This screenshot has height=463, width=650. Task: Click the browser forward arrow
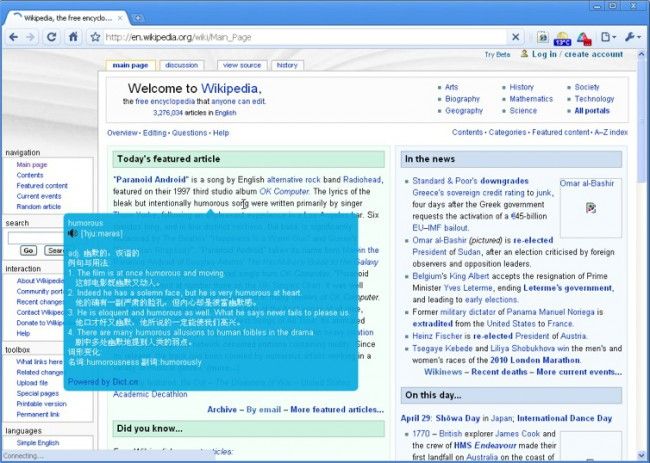[x=30, y=37]
